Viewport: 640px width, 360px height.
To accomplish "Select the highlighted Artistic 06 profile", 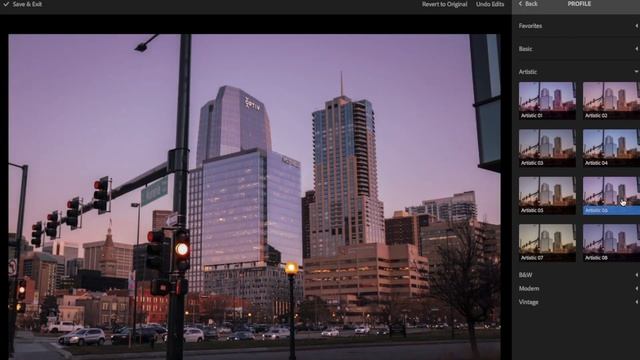I will point(611,195).
